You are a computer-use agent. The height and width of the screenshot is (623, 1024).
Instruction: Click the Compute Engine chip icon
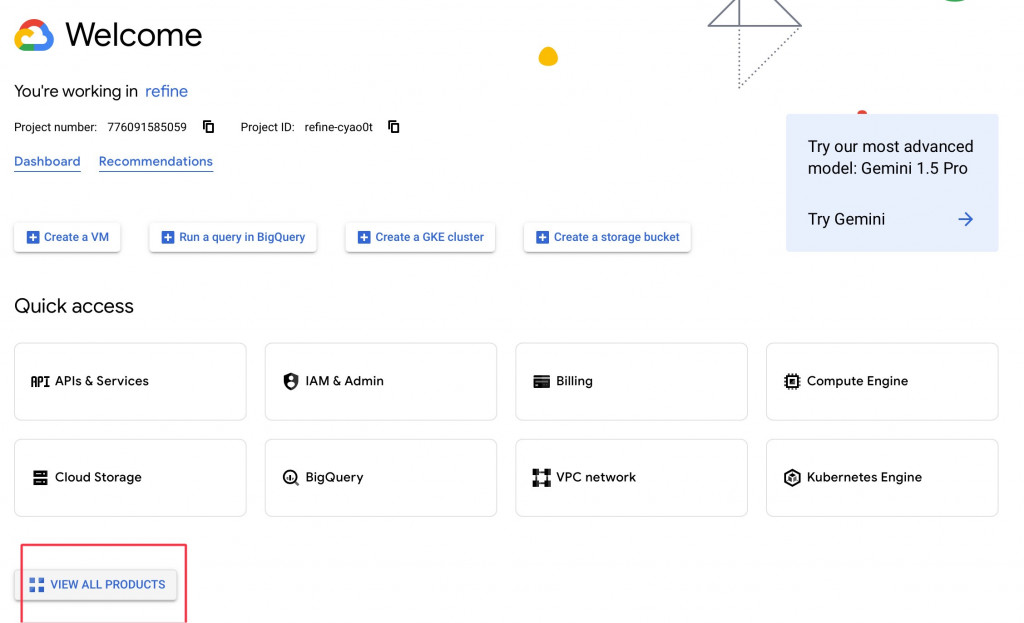click(x=792, y=381)
